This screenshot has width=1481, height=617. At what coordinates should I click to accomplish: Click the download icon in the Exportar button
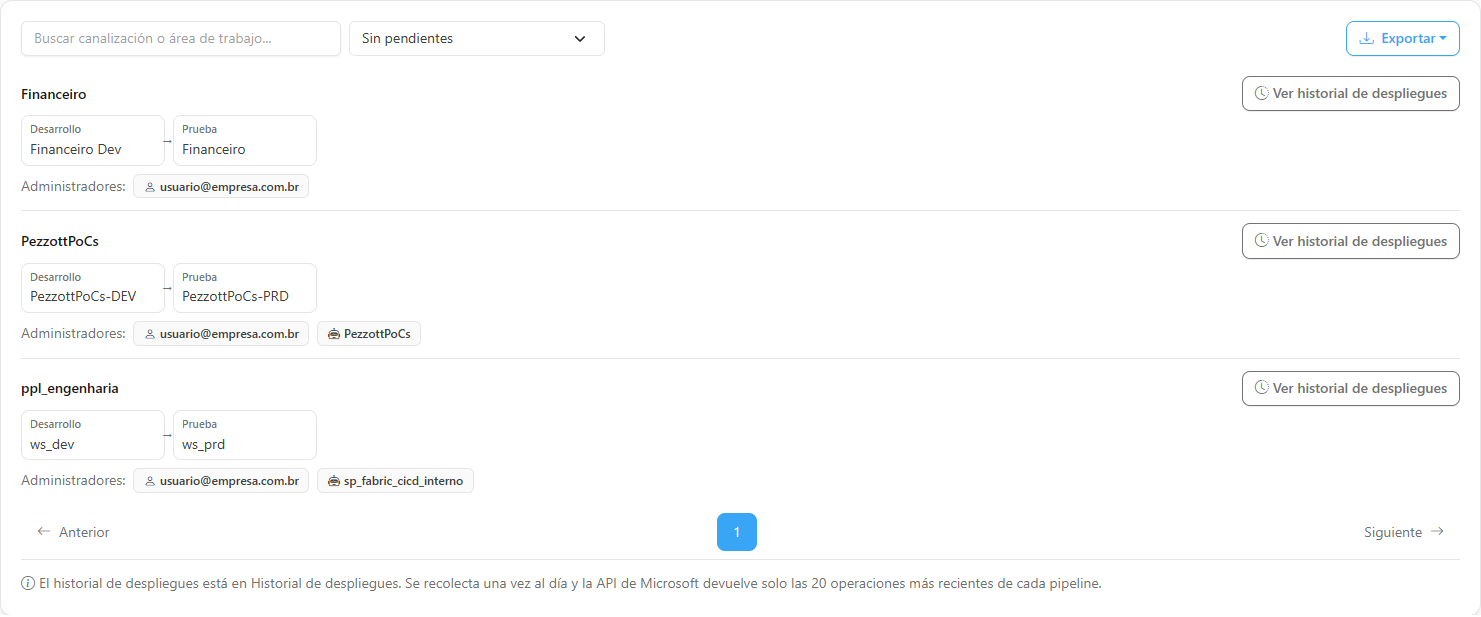click(1367, 38)
